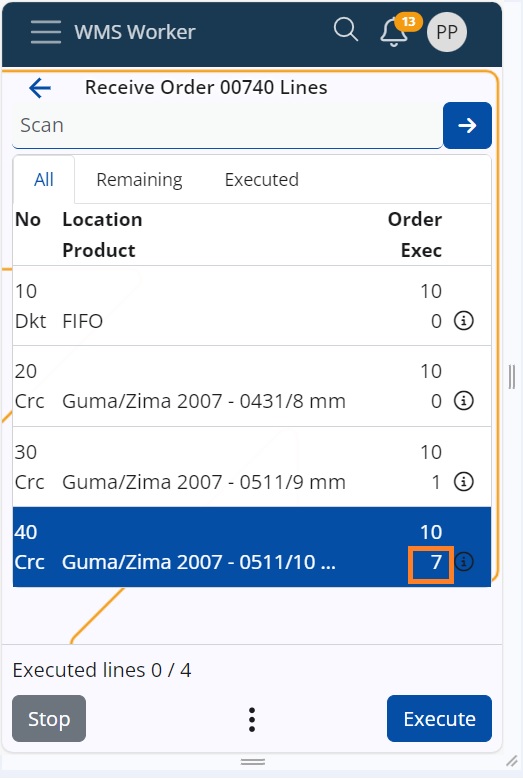
Task: Open the three-dot more options menu
Action: click(252, 719)
